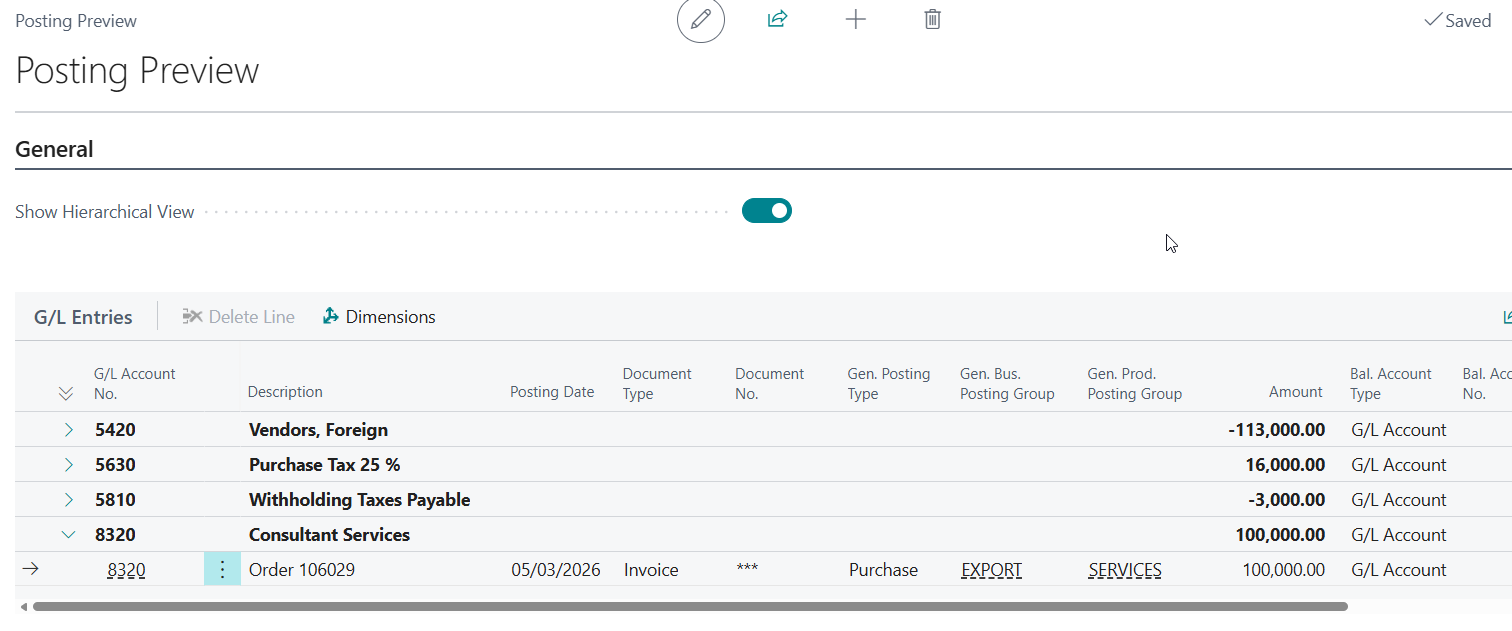Click the Delete Line action
This screenshot has width=1512, height=631.
click(x=238, y=317)
